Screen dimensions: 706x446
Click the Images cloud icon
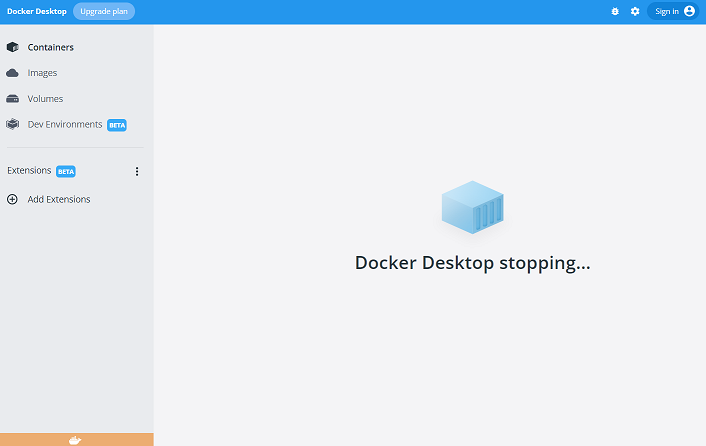13,73
